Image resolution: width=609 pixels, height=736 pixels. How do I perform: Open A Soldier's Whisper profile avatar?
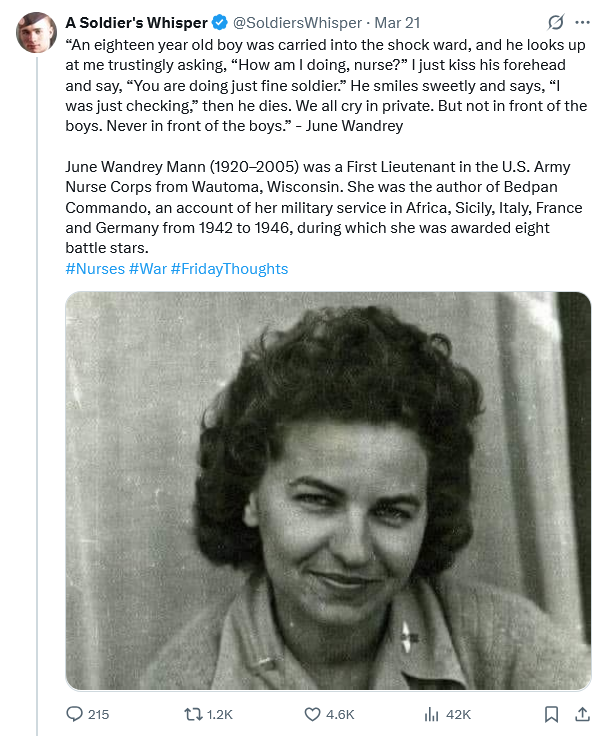(35, 32)
